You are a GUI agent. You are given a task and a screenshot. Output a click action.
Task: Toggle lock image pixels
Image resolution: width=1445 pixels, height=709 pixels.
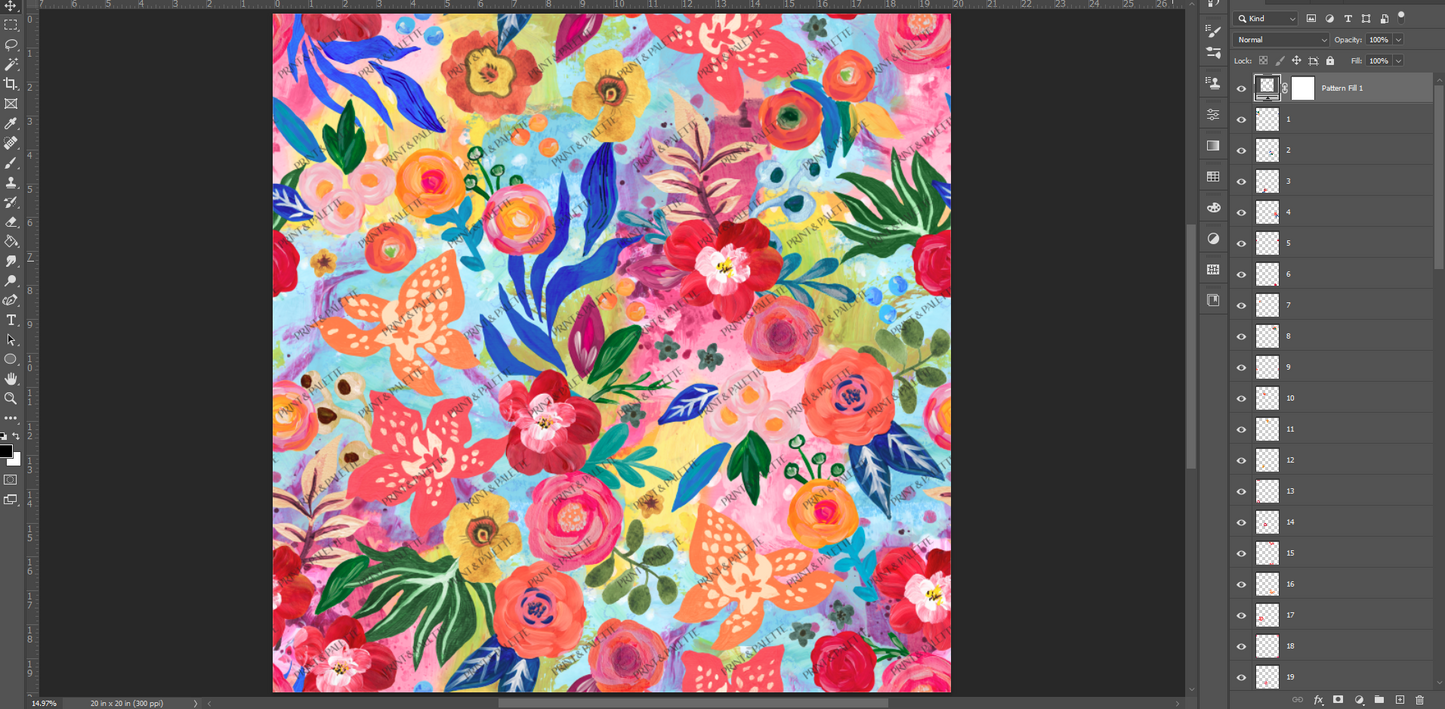(1280, 61)
